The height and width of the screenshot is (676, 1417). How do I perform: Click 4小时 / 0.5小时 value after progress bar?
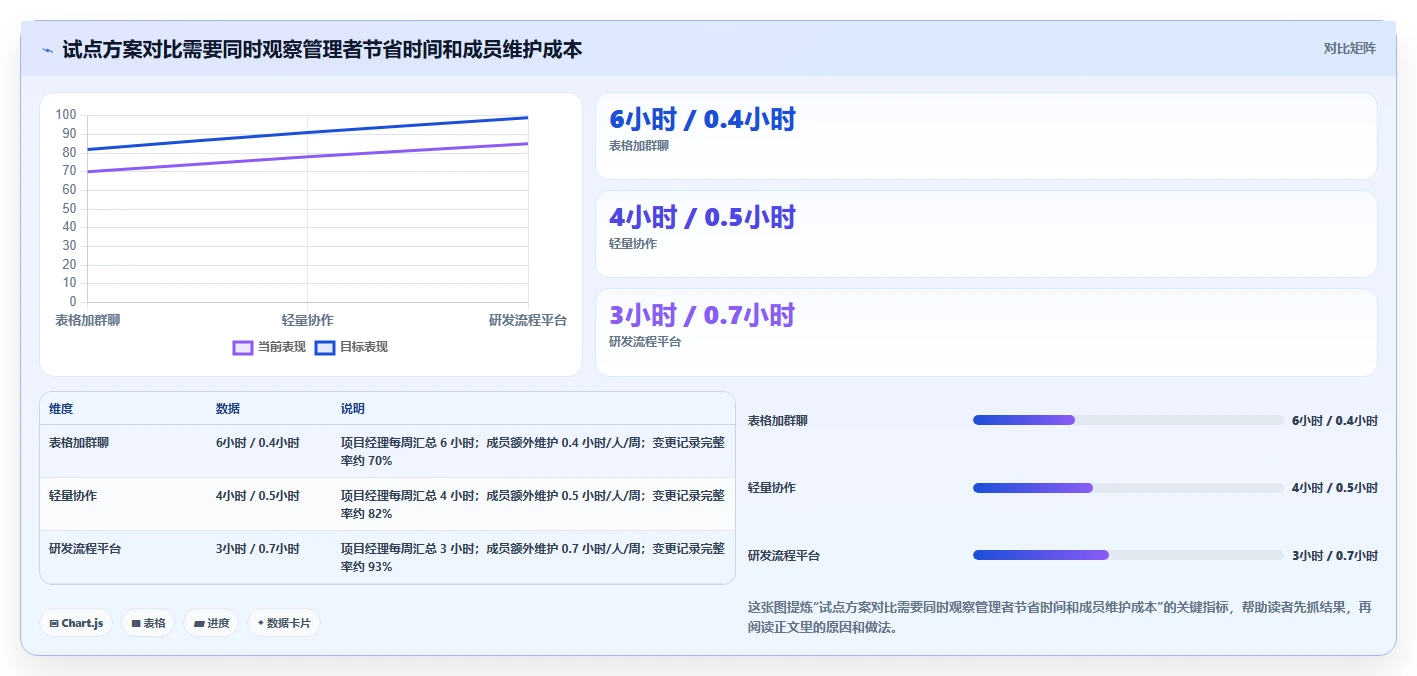pyautogui.click(x=1335, y=488)
